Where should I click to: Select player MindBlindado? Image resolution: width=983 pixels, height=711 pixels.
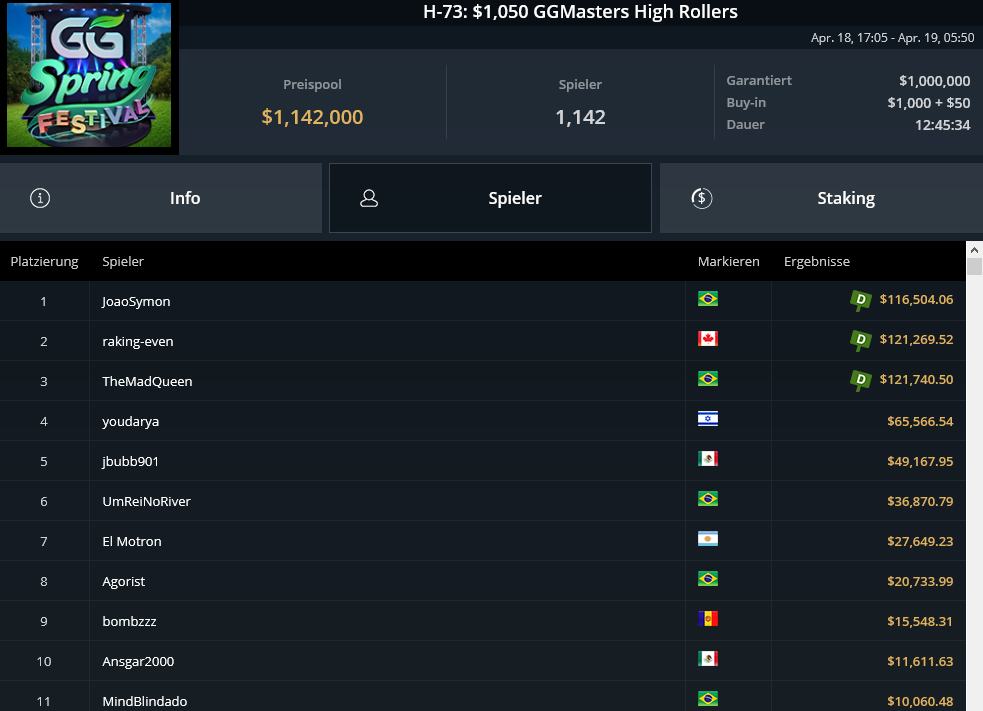pyautogui.click(x=145, y=702)
